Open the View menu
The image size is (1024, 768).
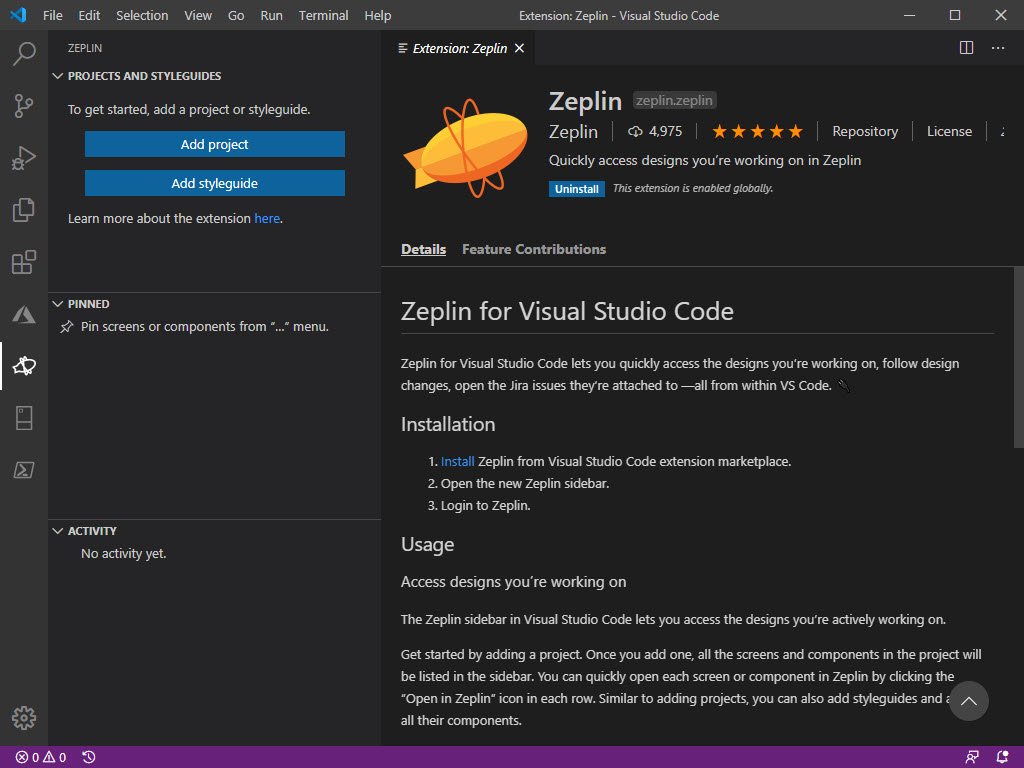[198, 15]
